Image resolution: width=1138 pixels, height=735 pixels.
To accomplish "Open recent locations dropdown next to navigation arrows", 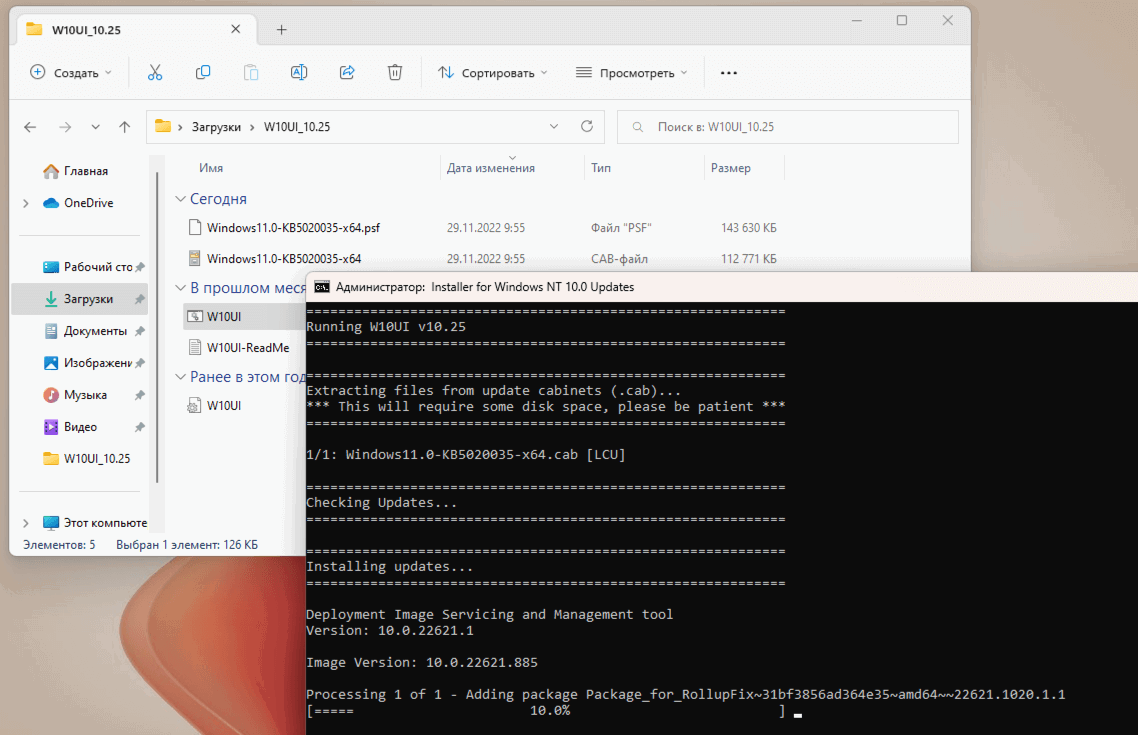I will pyautogui.click(x=95, y=127).
